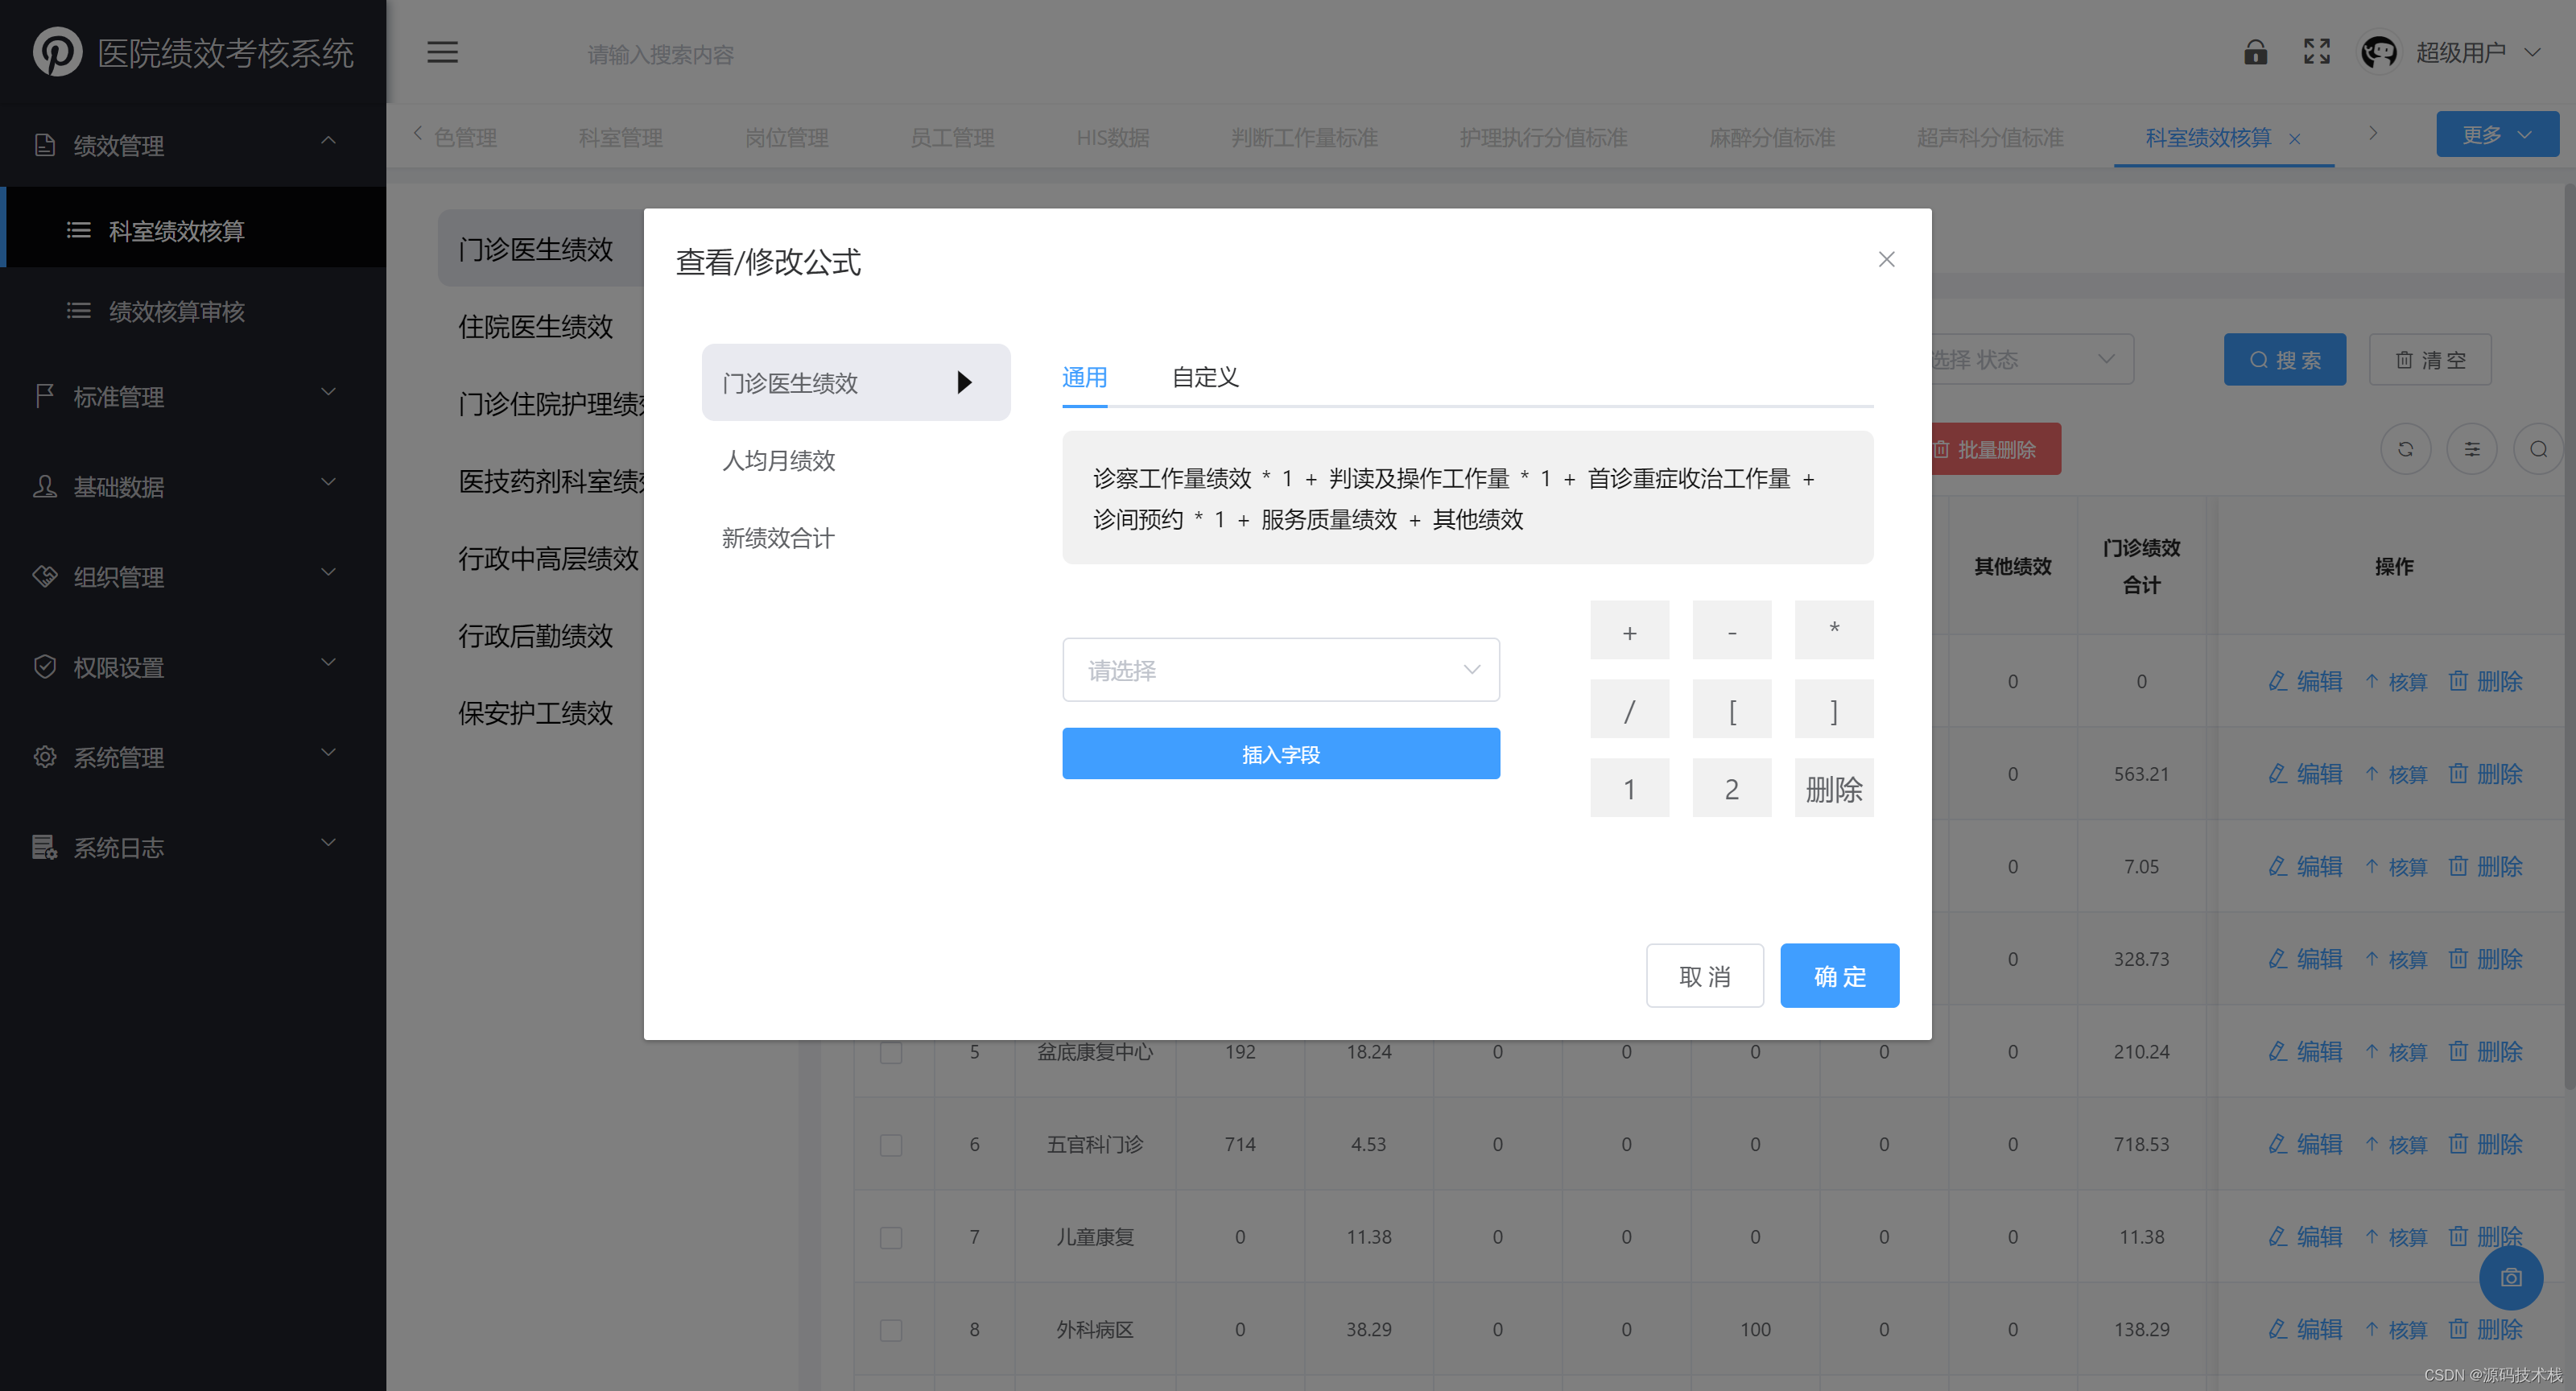Click the 绩效管理 document icon in sidebar

point(45,145)
